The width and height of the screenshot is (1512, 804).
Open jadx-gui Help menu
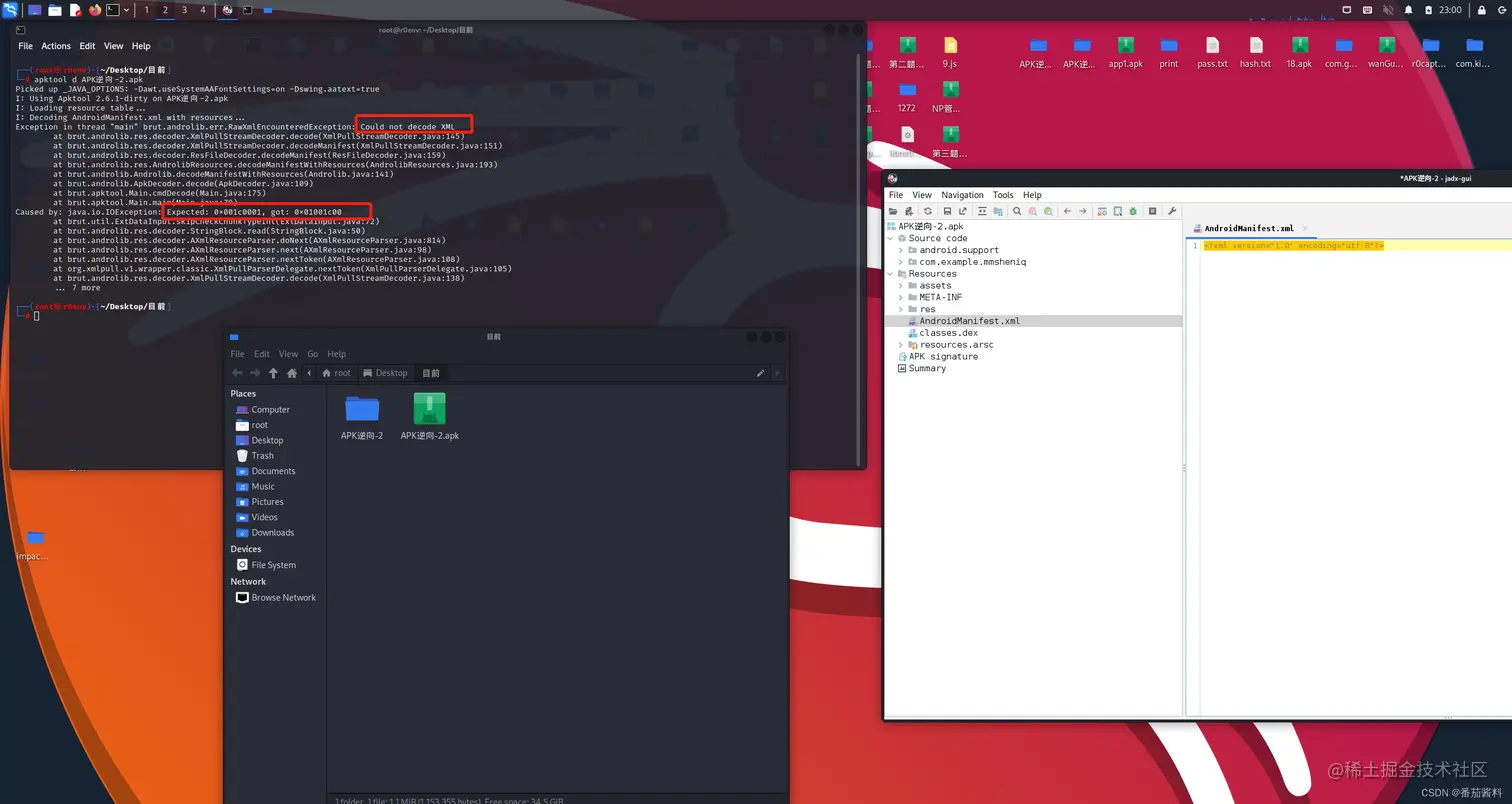[x=1032, y=195]
